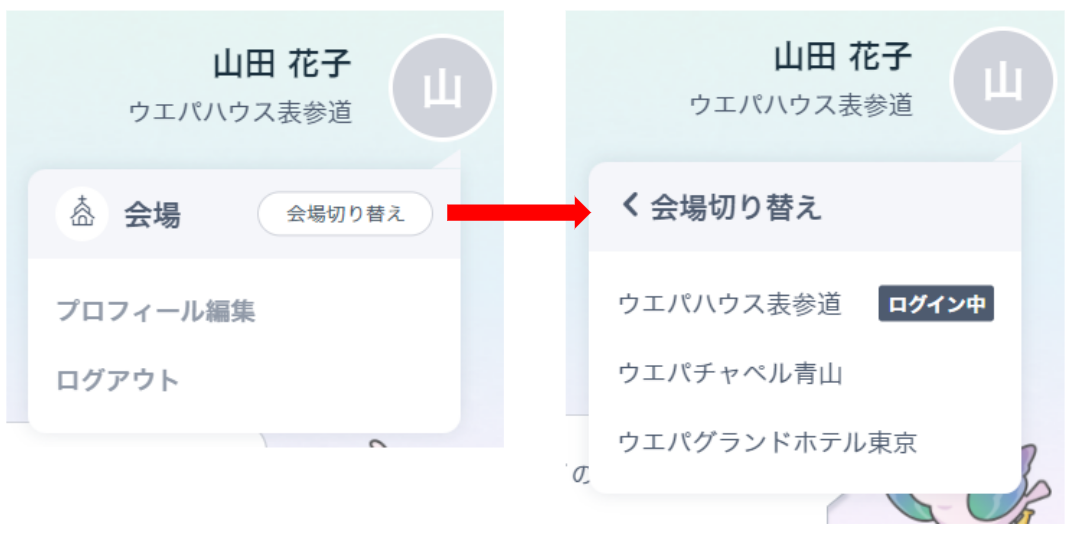Click the 会場切り替え pill button

point(345,214)
